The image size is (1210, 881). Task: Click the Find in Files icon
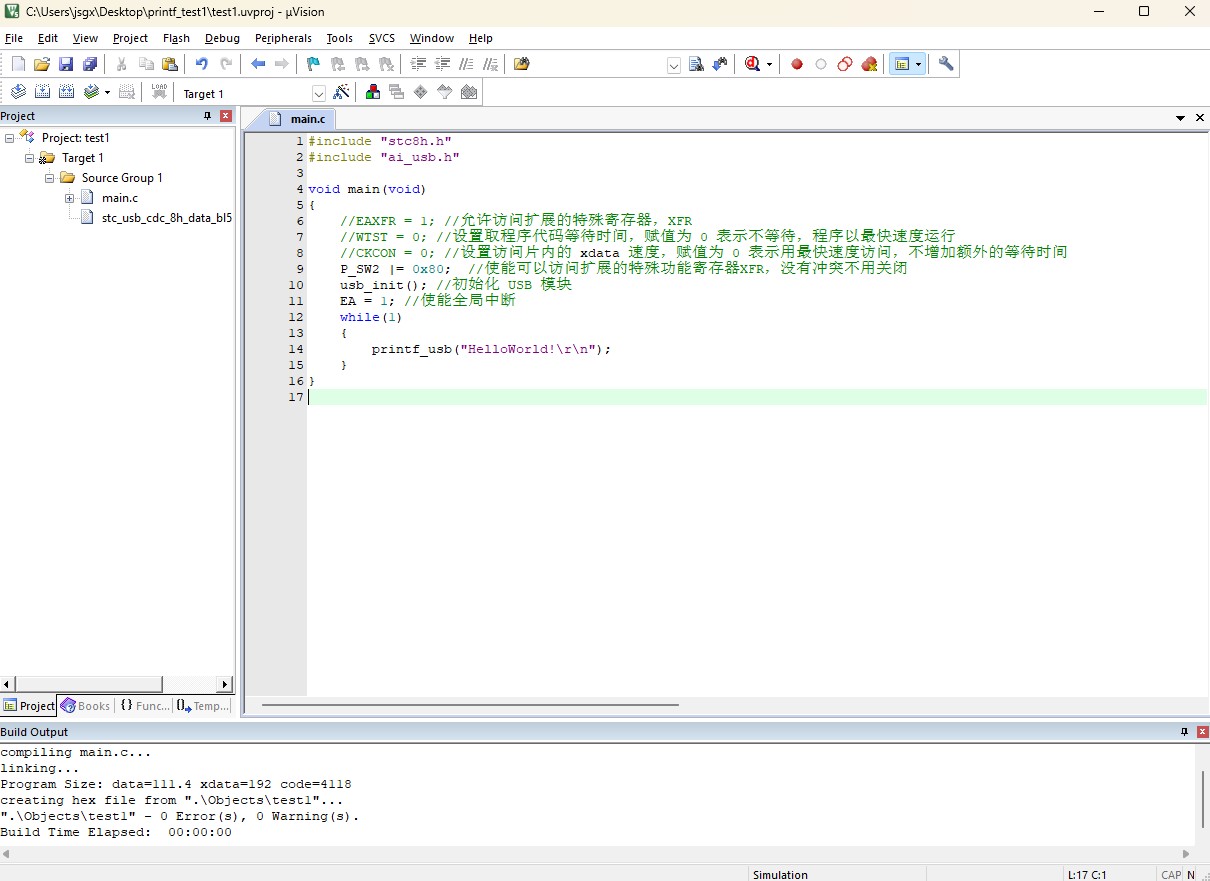tap(697, 64)
